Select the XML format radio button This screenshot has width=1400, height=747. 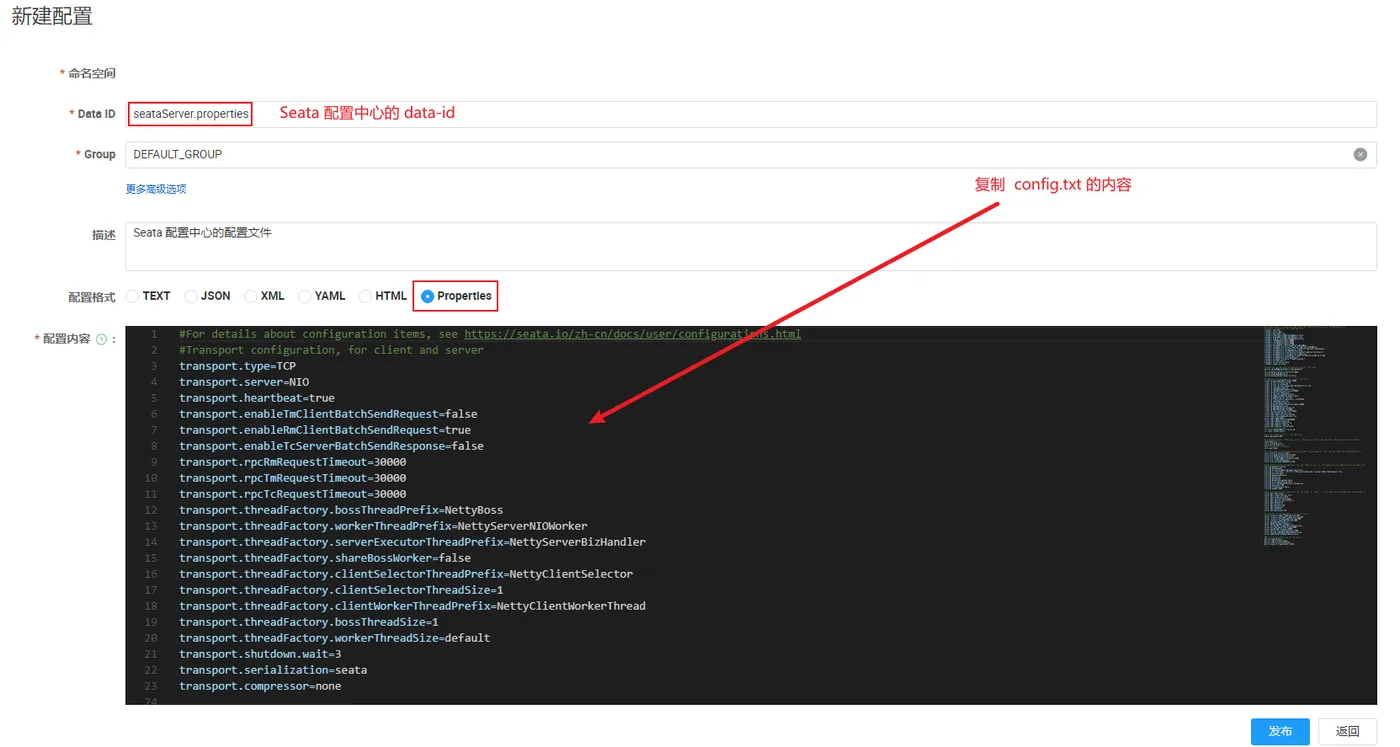[251, 296]
